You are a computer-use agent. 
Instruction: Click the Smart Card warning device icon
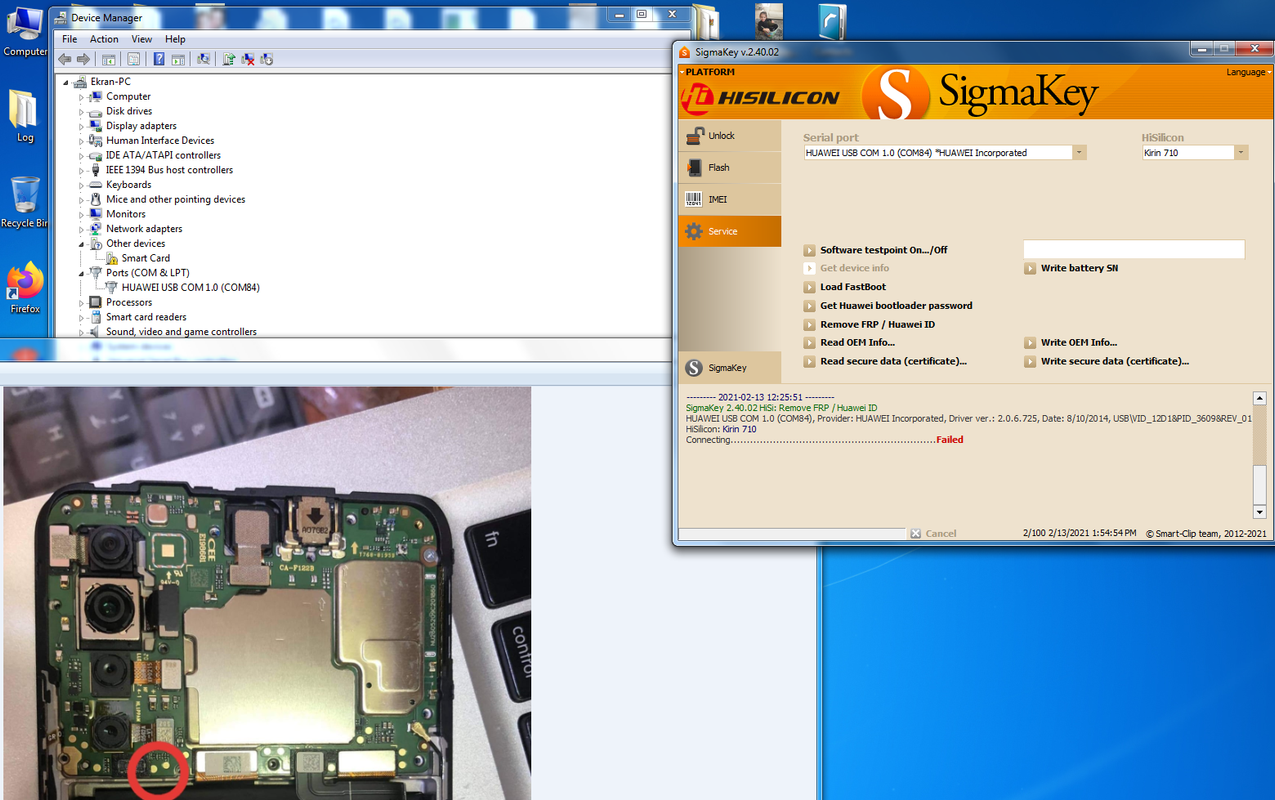point(112,258)
